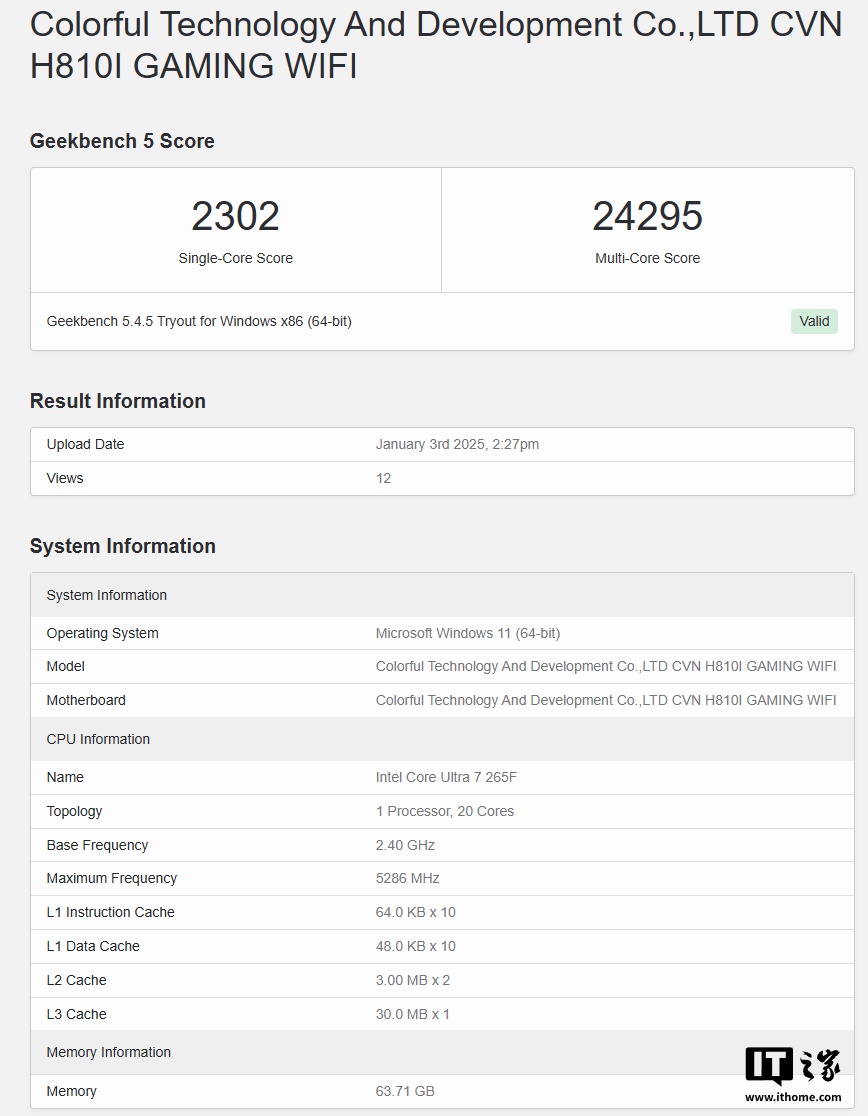Click the multi-core score 24295
This screenshot has width=868, height=1116.
tap(647, 216)
